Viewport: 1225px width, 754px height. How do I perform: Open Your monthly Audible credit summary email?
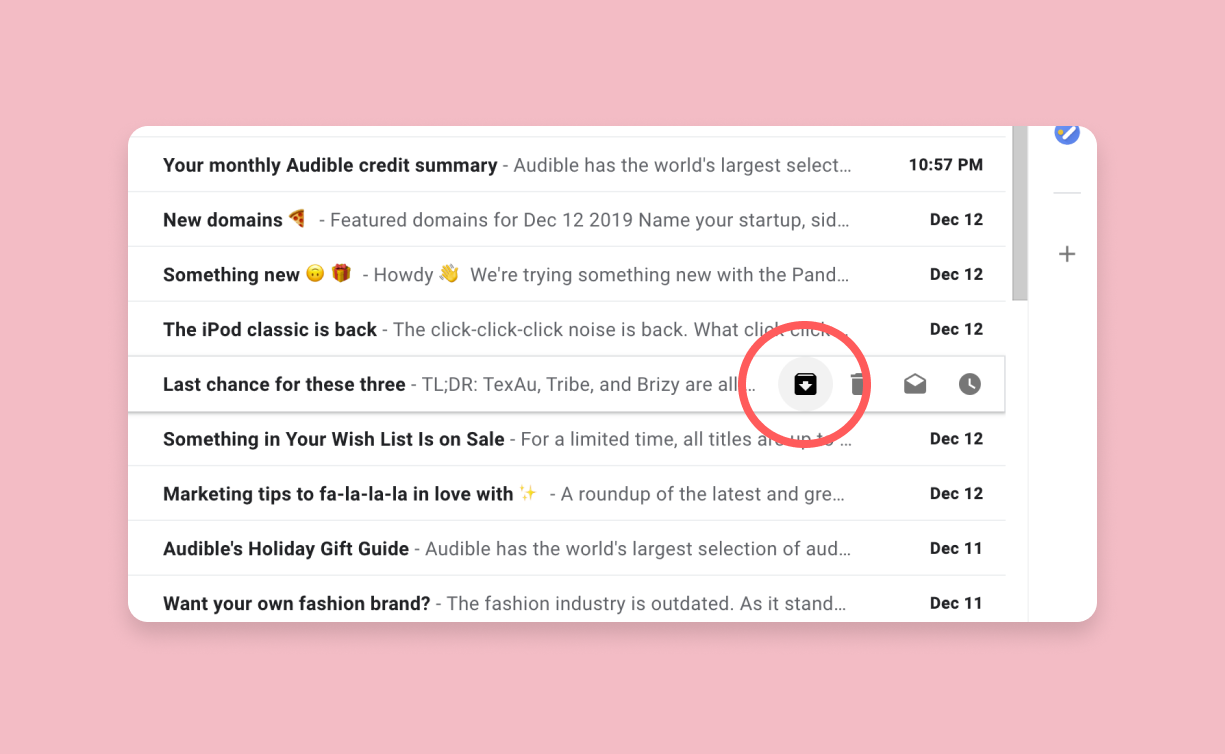point(567,165)
